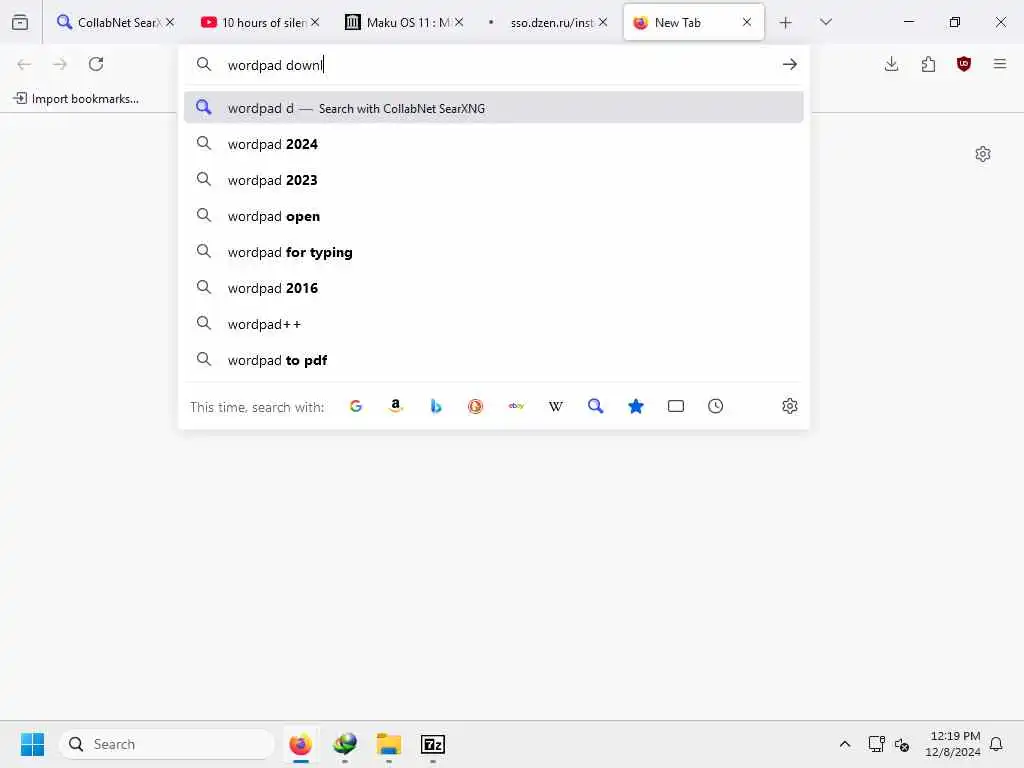Personalize New Tab gear icon

(983, 154)
